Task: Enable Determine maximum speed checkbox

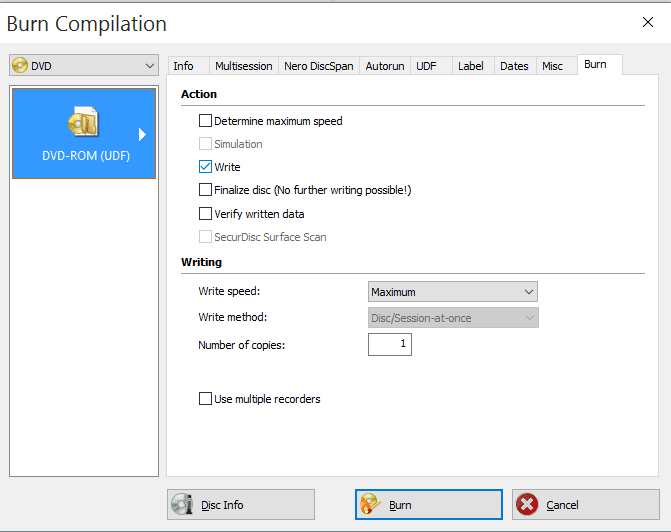Action: 205,121
